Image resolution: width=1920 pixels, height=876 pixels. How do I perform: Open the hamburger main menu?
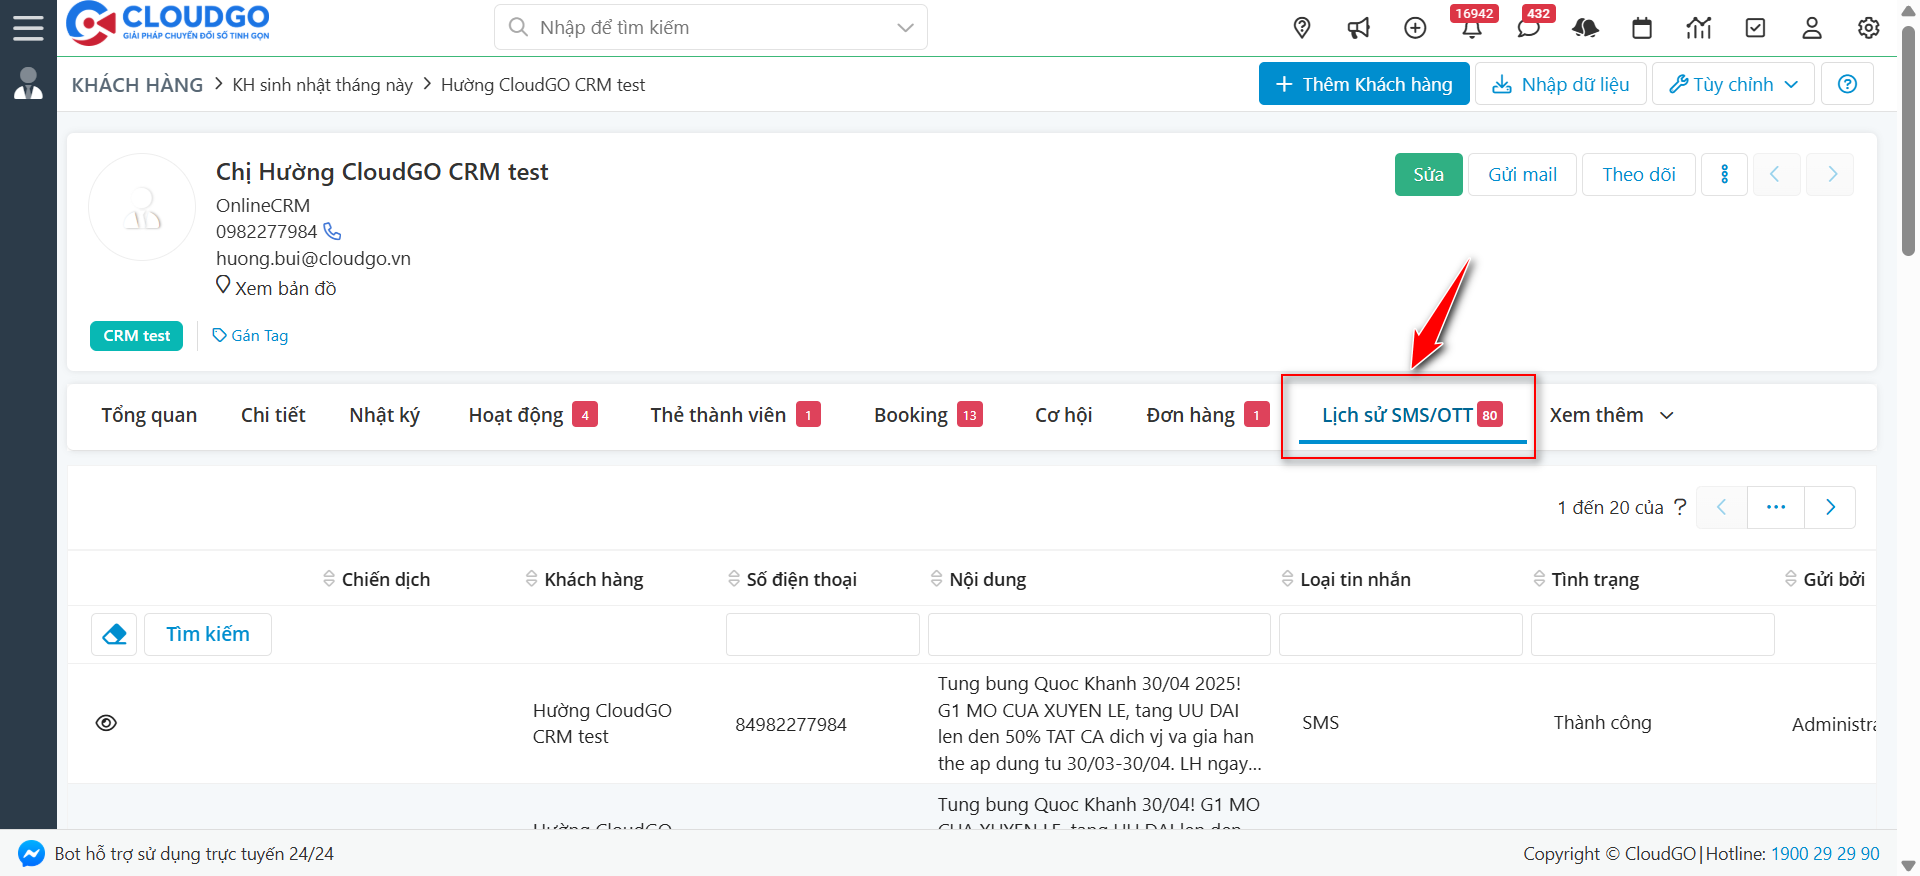point(28,28)
